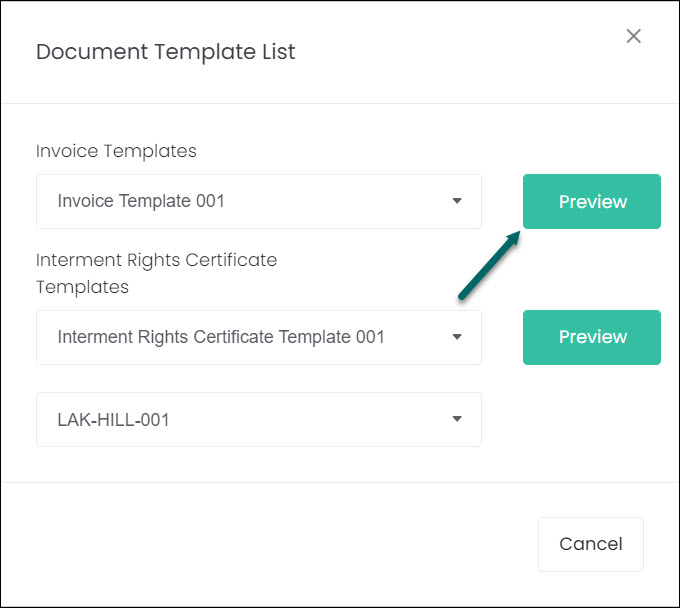680x608 pixels.
Task: Dismiss the dialog with the X icon
Action: (633, 36)
